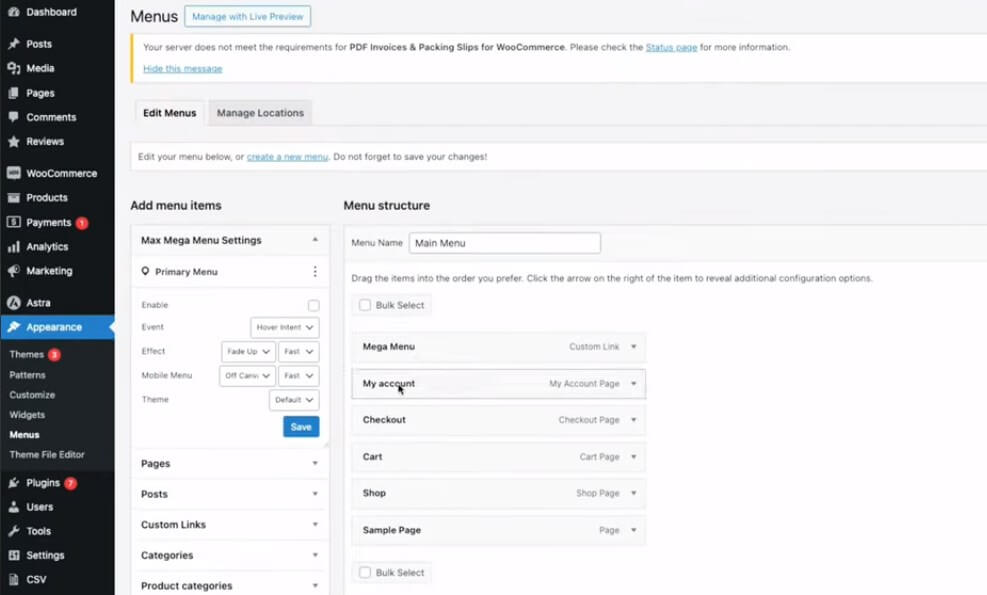Switch to the Manage Locations tab
The height and width of the screenshot is (595, 987).
tap(260, 113)
